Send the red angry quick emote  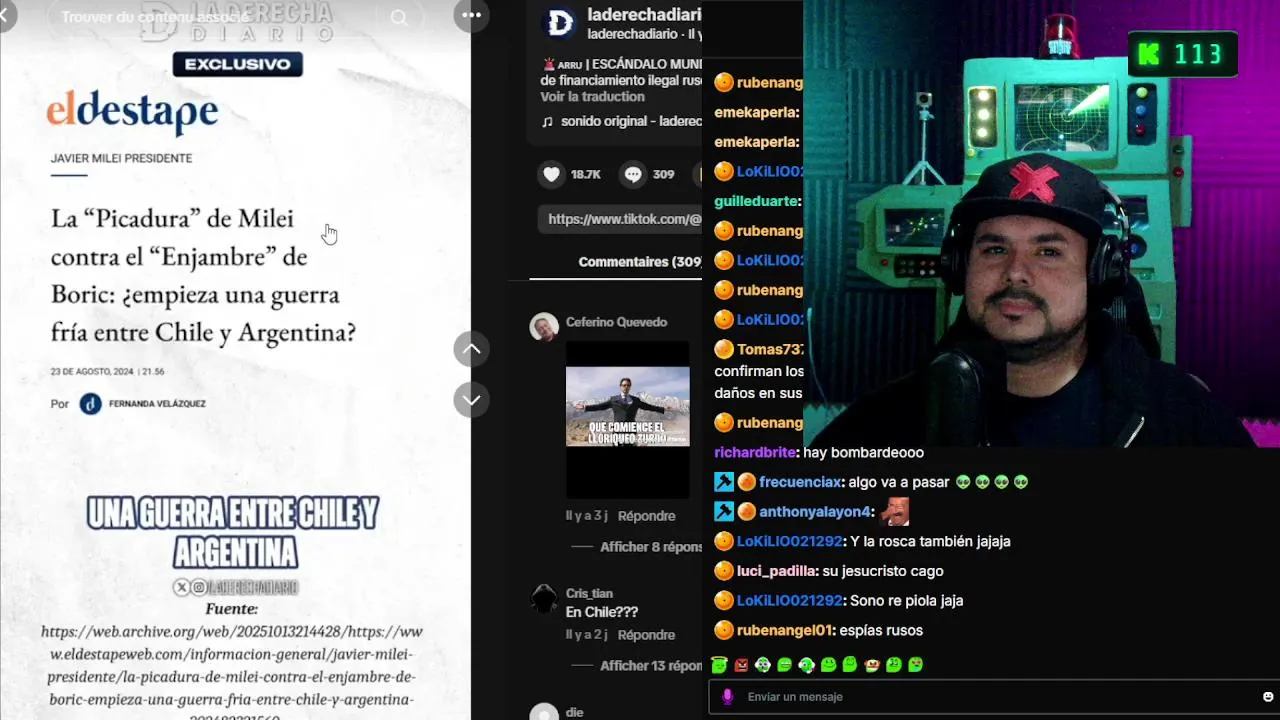741,665
